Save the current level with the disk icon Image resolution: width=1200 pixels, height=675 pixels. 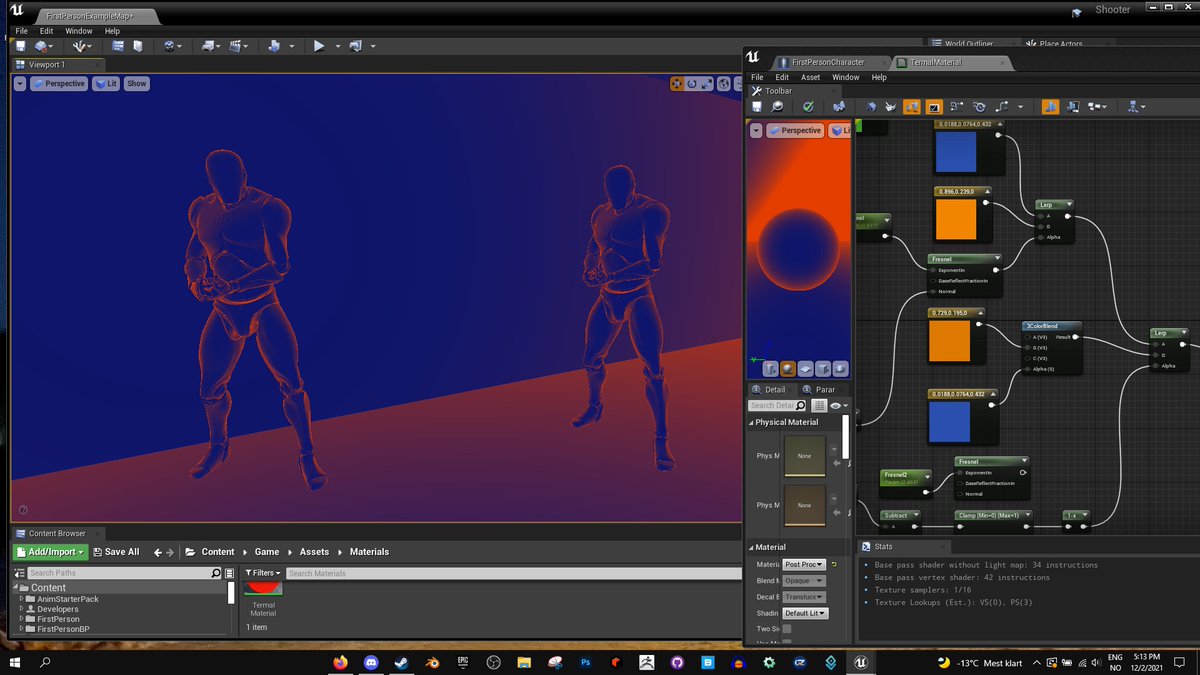[x=20, y=47]
